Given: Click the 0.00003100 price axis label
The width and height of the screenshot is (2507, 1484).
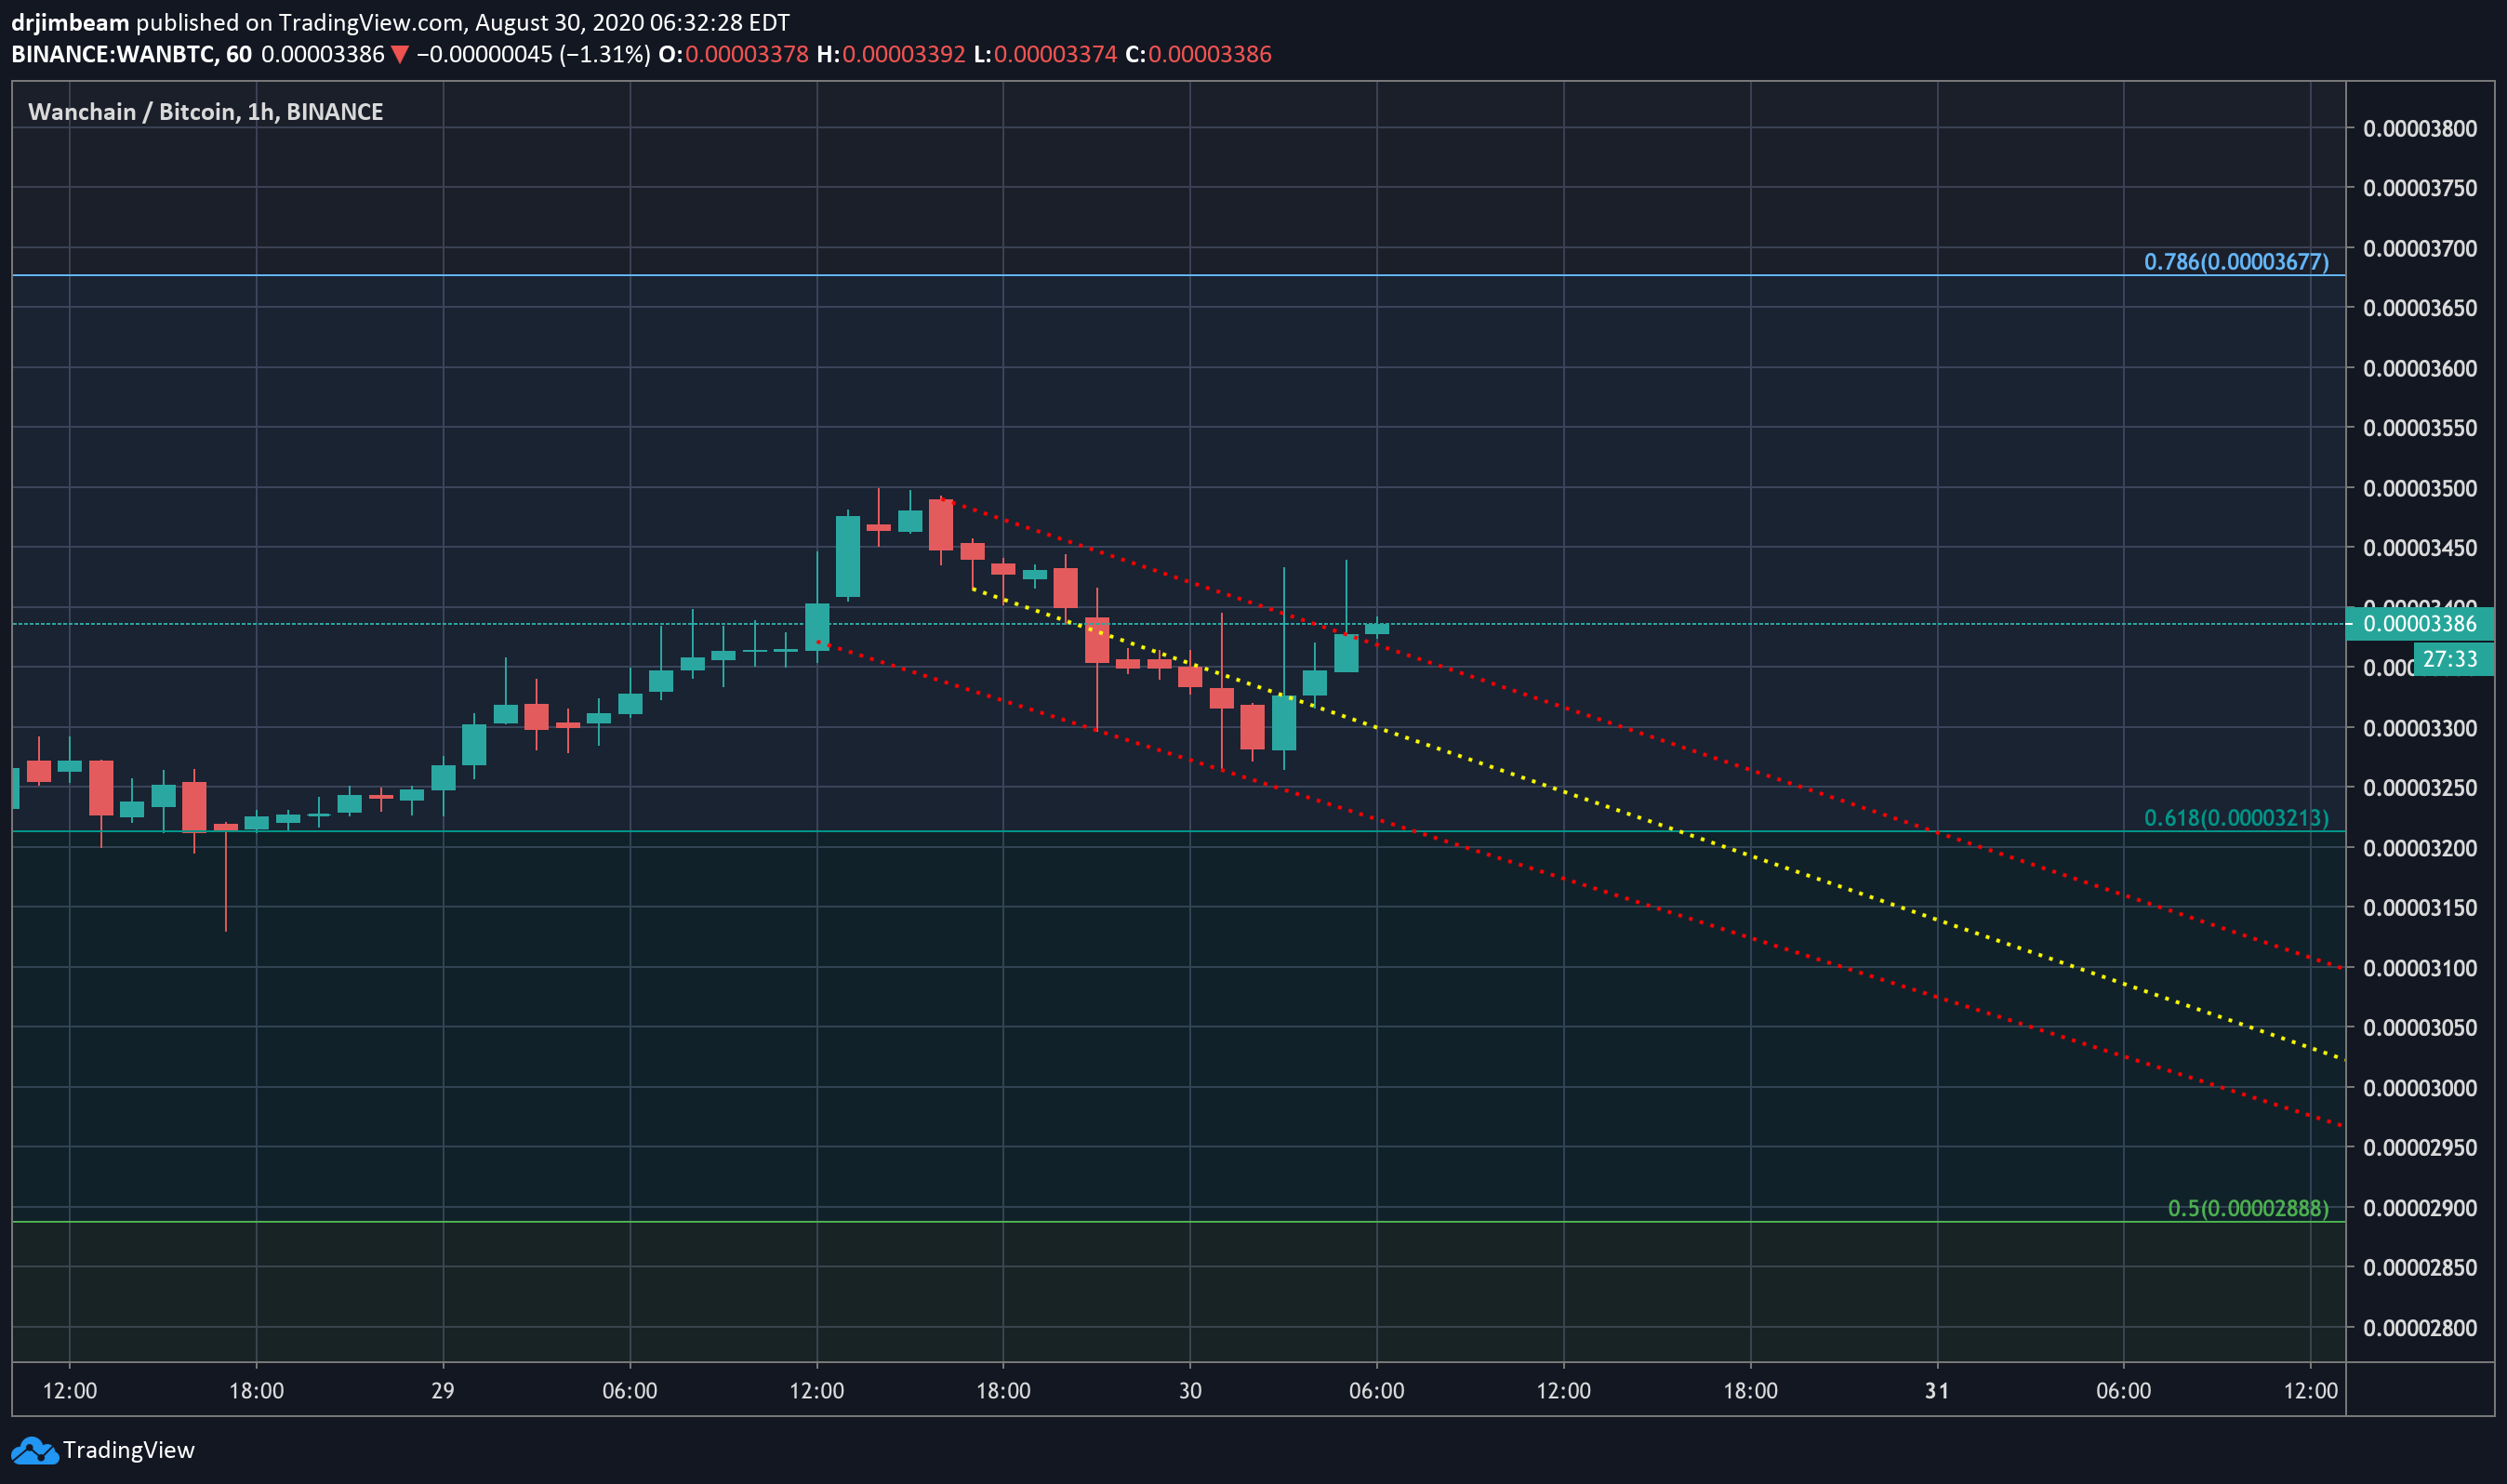Looking at the screenshot, I should [x=2420, y=968].
